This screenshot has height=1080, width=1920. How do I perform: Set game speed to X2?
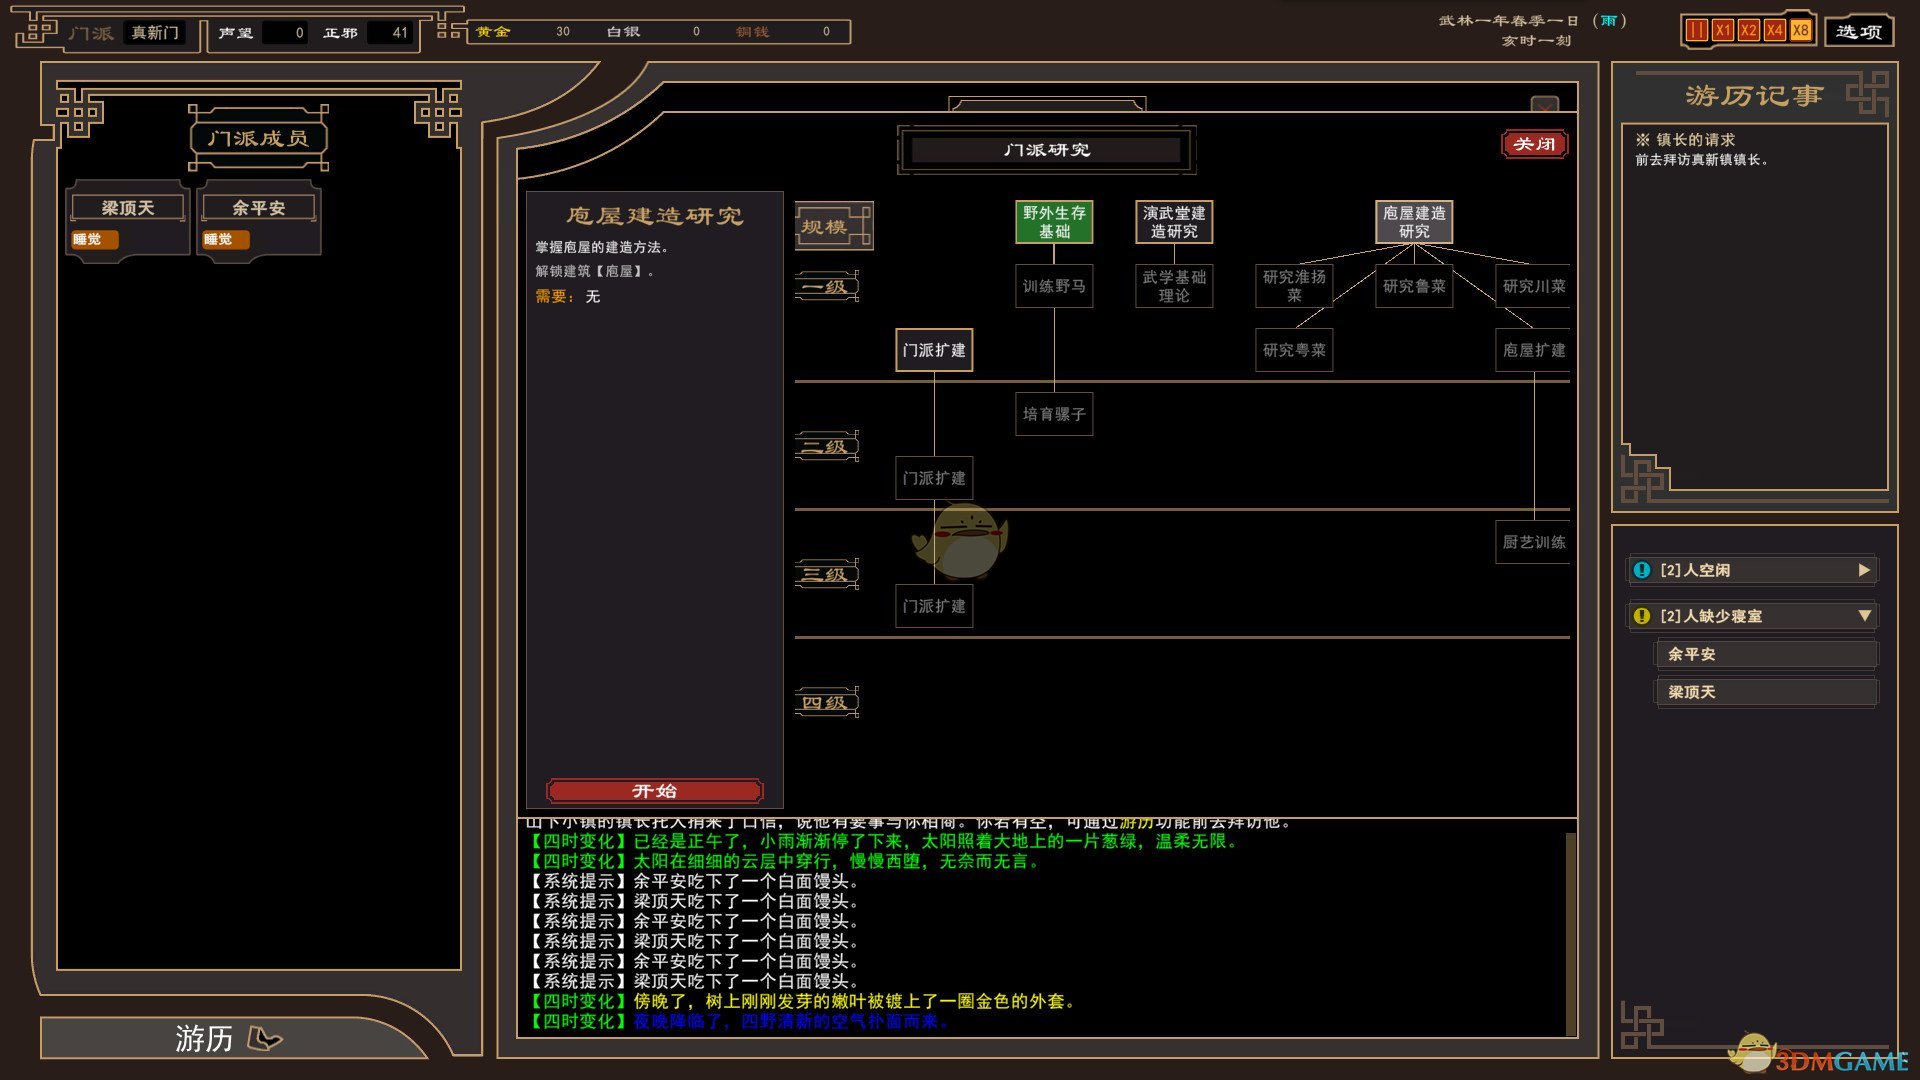click(1748, 30)
